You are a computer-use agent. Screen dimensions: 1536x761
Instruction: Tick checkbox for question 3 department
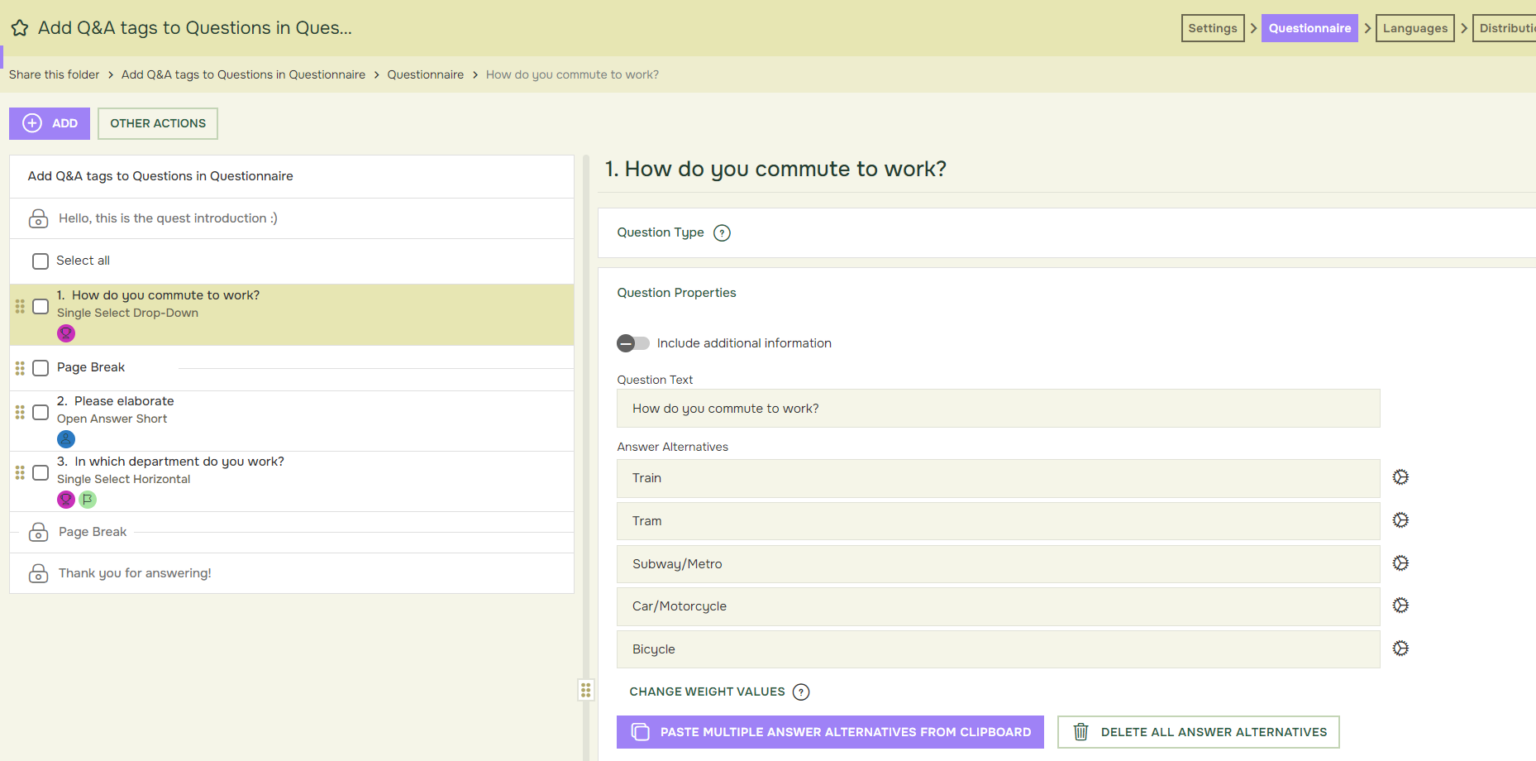click(x=40, y=472)
